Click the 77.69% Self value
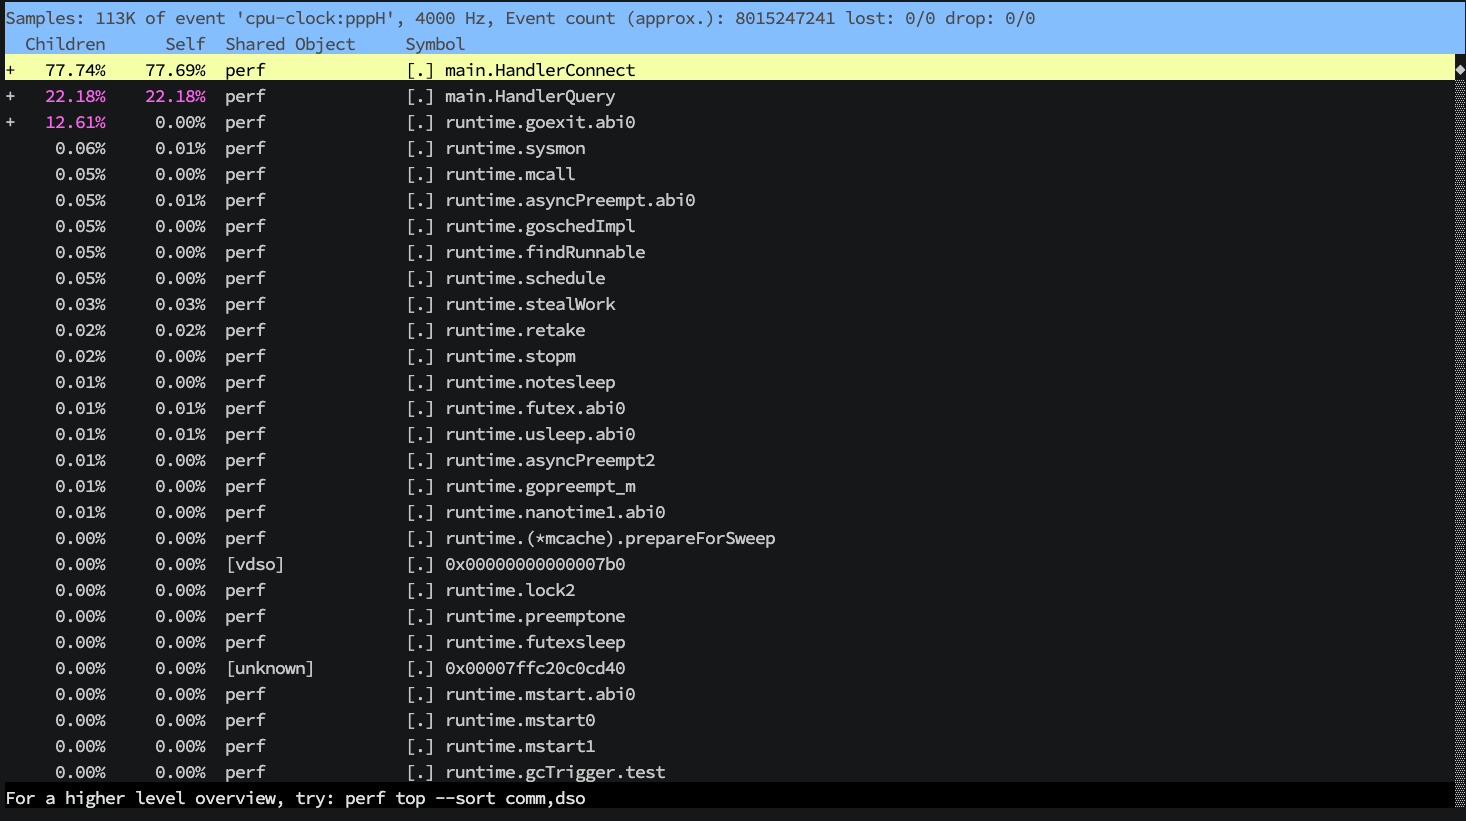Screen dimensions: 1466x821 175,70
